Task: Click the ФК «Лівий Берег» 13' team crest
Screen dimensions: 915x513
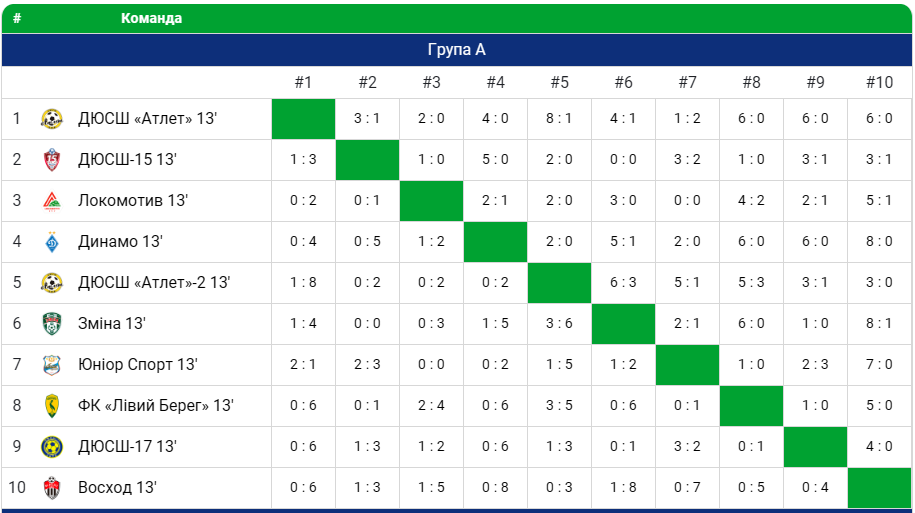Action: click(51, 406)
